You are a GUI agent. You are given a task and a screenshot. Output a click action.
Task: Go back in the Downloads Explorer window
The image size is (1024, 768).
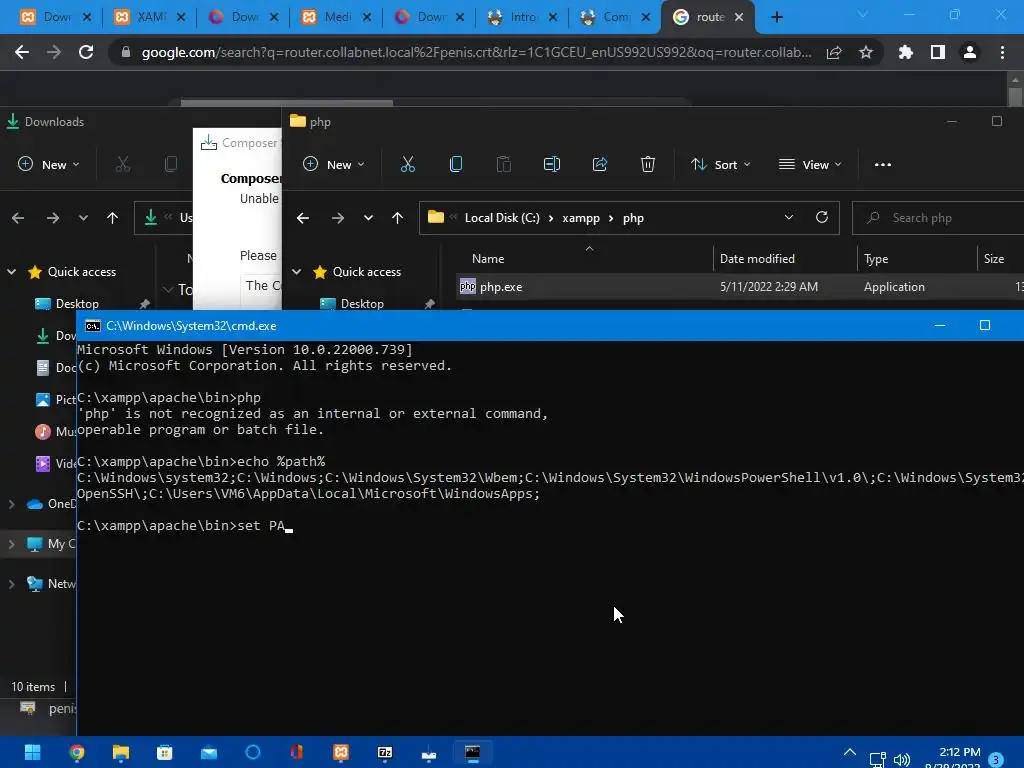[x=18, y=217]
